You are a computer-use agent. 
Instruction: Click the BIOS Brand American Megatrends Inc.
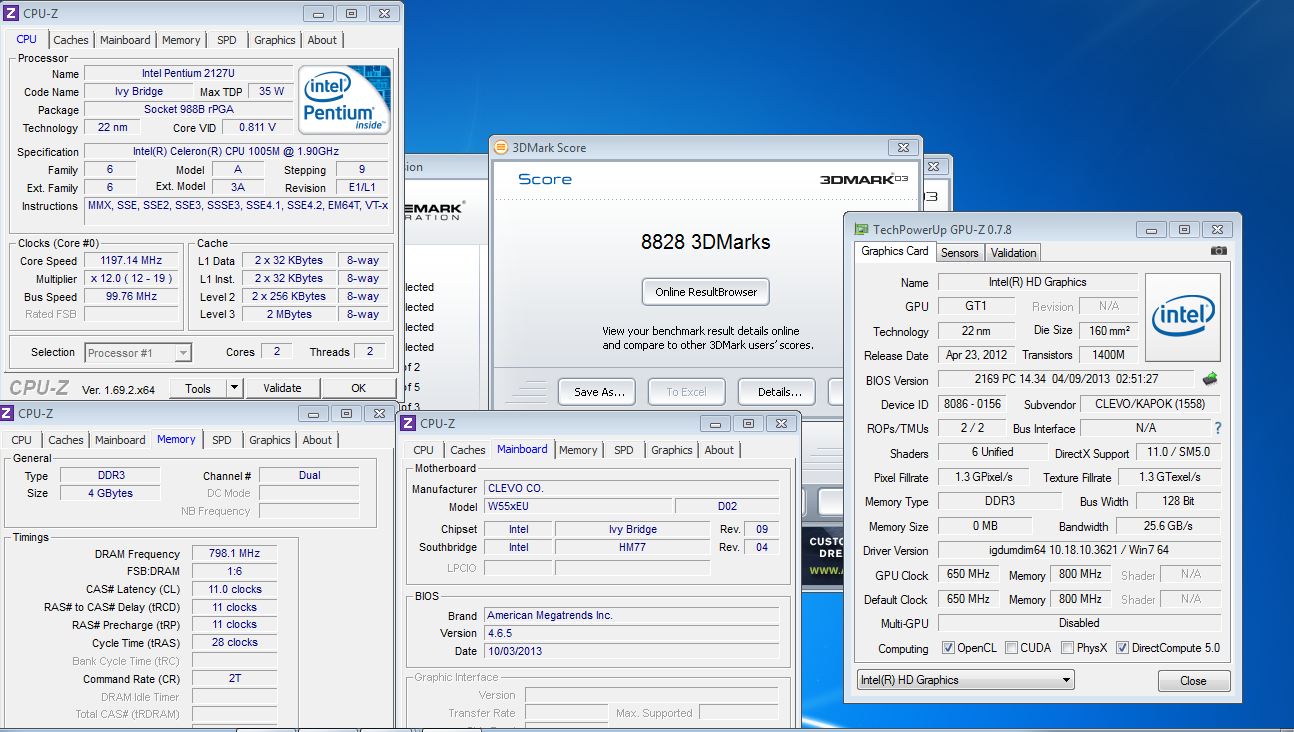[632, 615]
